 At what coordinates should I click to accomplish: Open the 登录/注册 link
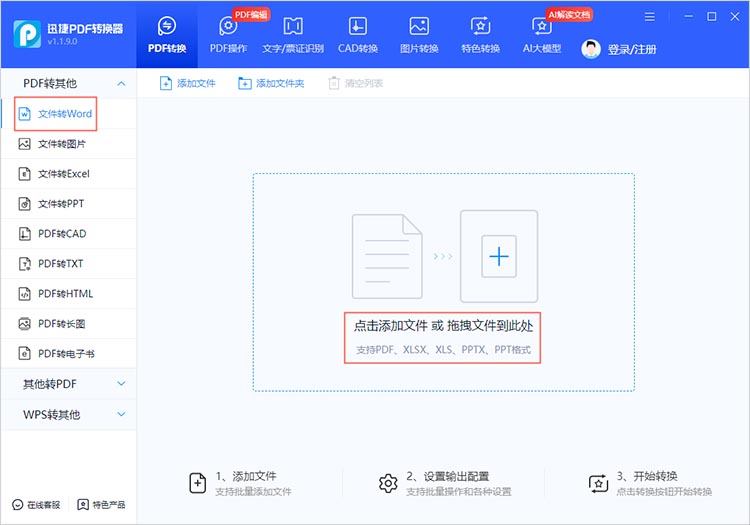632,49
